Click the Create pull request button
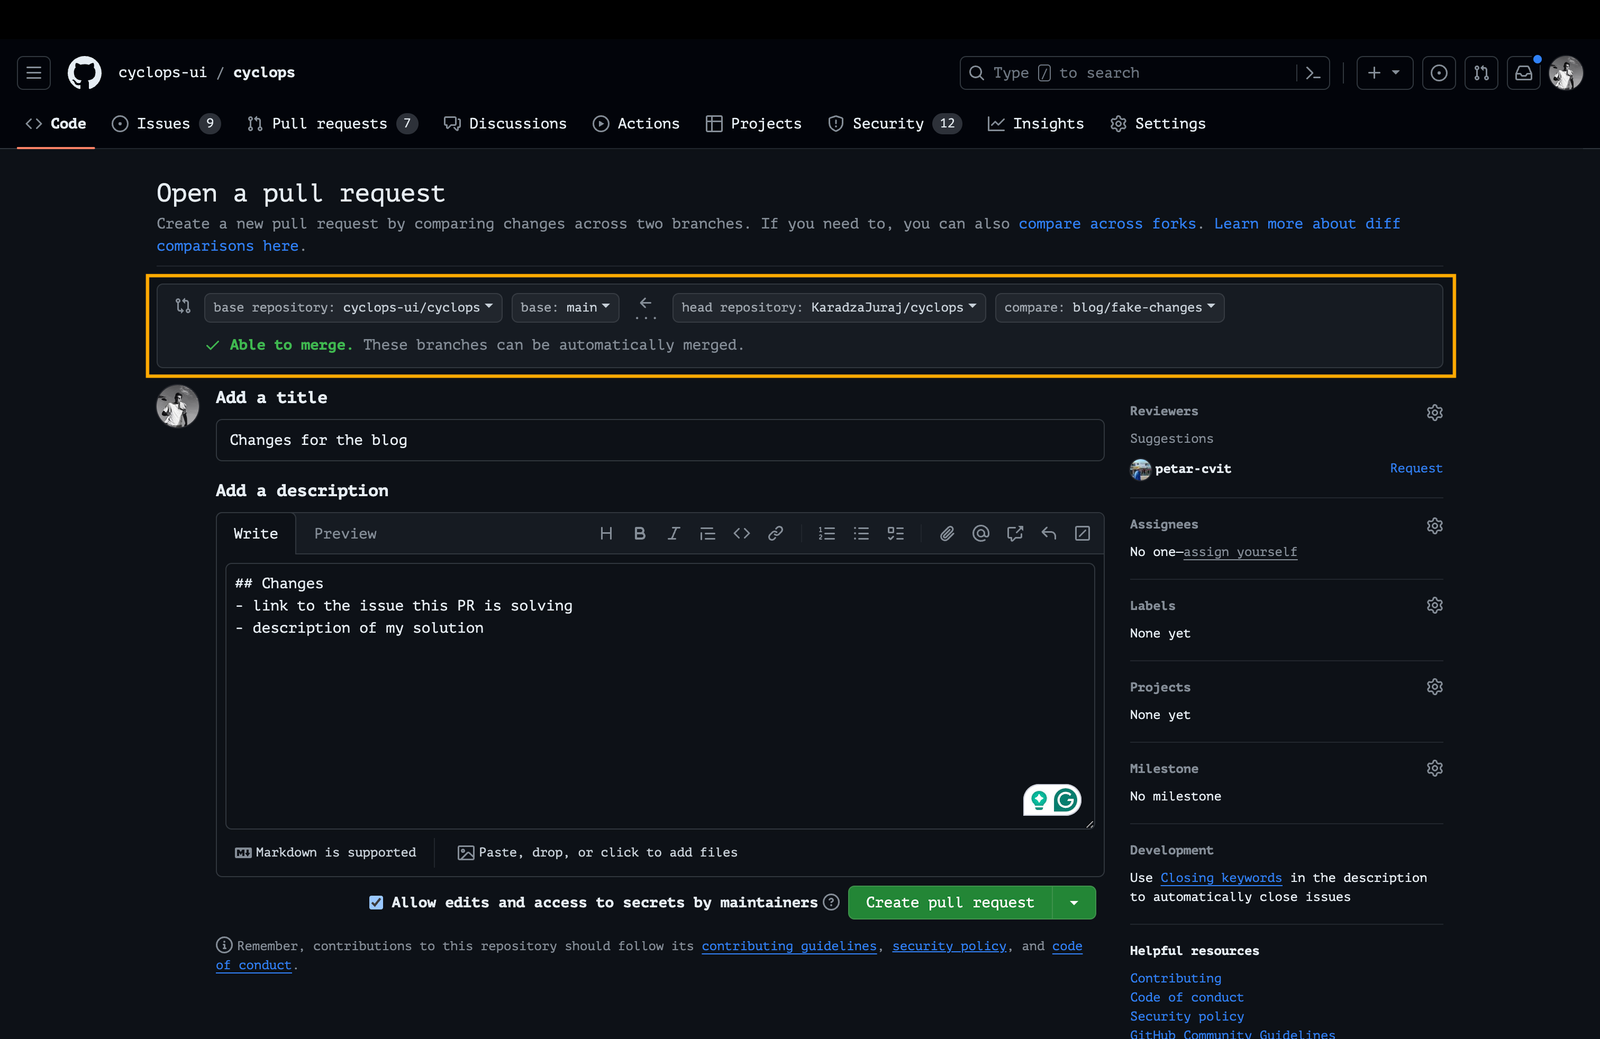The height and width of the screenshot is (1039, 1600). point(949,903)
